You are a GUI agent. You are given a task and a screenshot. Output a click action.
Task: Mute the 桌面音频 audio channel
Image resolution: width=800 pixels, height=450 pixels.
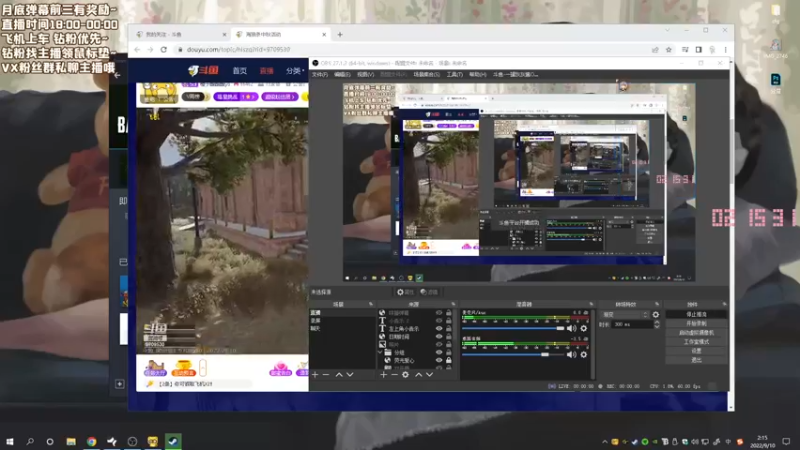click(x=571, y=355)
